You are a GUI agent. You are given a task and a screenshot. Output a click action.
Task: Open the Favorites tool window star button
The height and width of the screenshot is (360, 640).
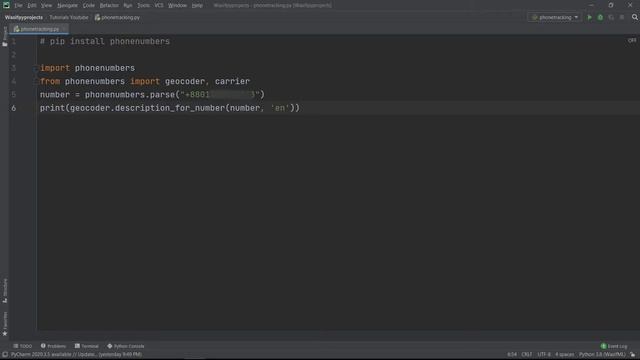pos(5,324)
